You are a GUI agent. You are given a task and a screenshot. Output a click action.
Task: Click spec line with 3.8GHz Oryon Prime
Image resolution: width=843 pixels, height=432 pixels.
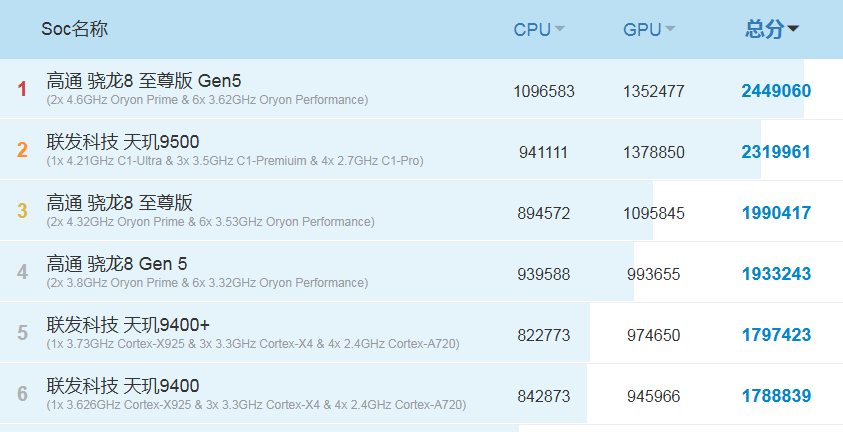(x=207, y=283)
